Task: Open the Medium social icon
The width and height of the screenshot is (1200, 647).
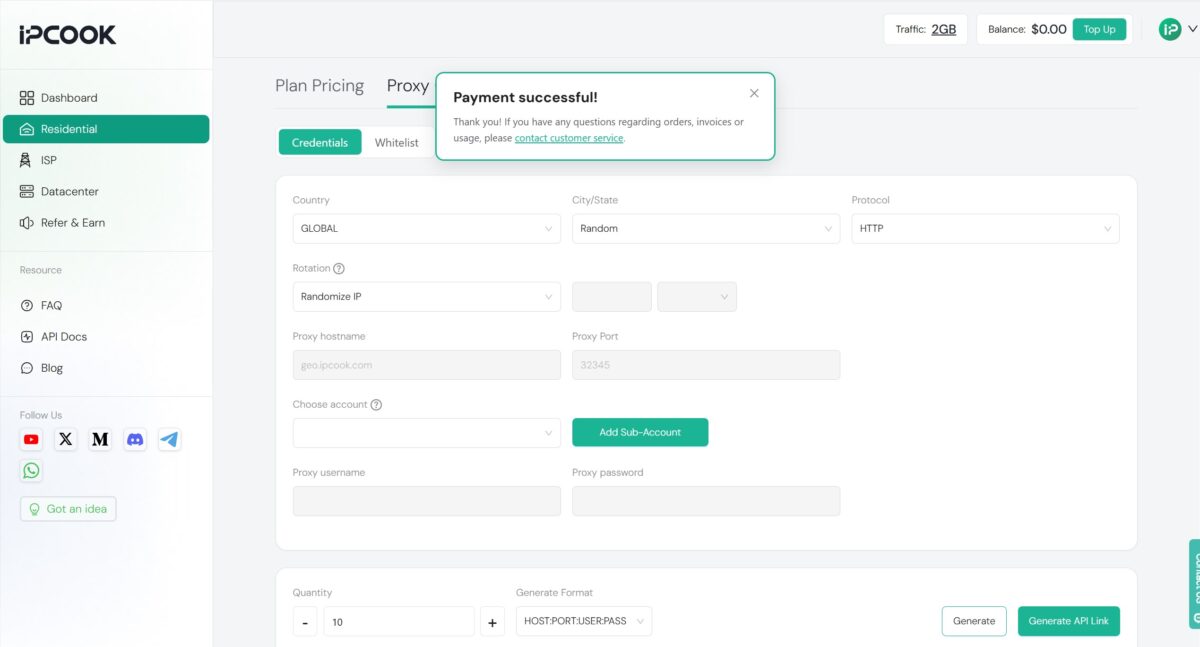Action: [x=100, y=439]
